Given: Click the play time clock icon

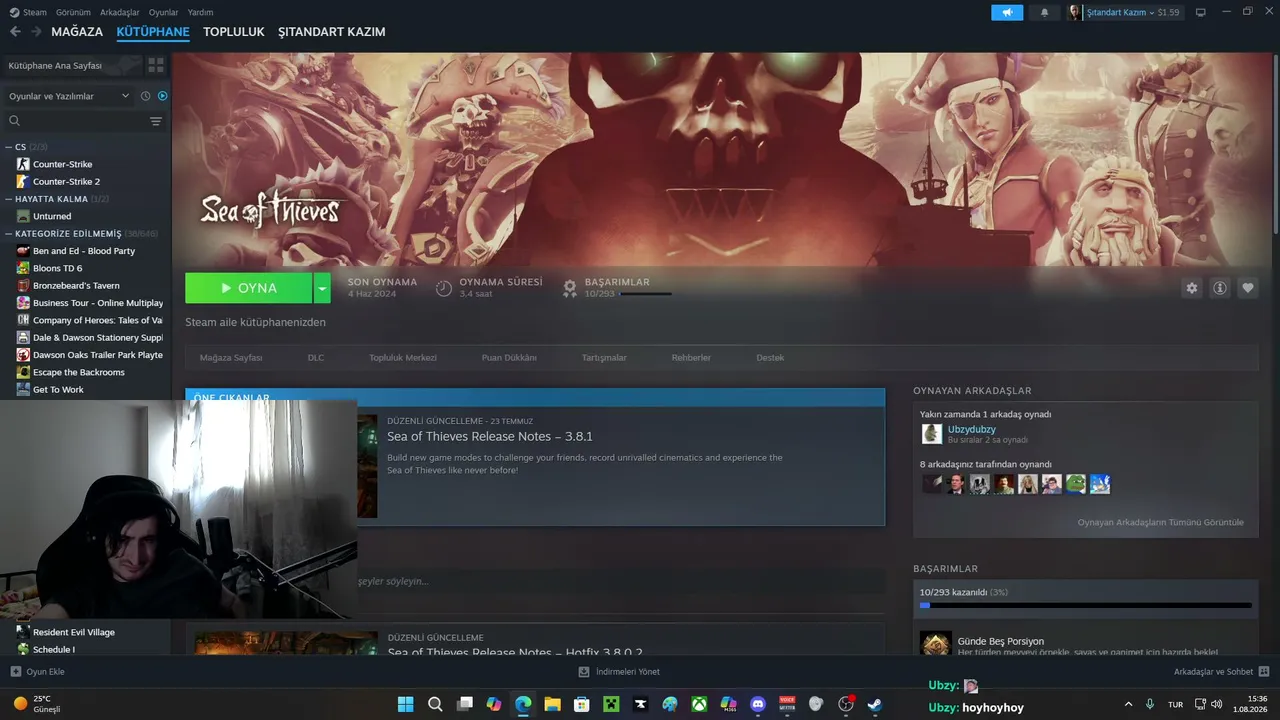Looking at the screenshot, I should (444, 288).
